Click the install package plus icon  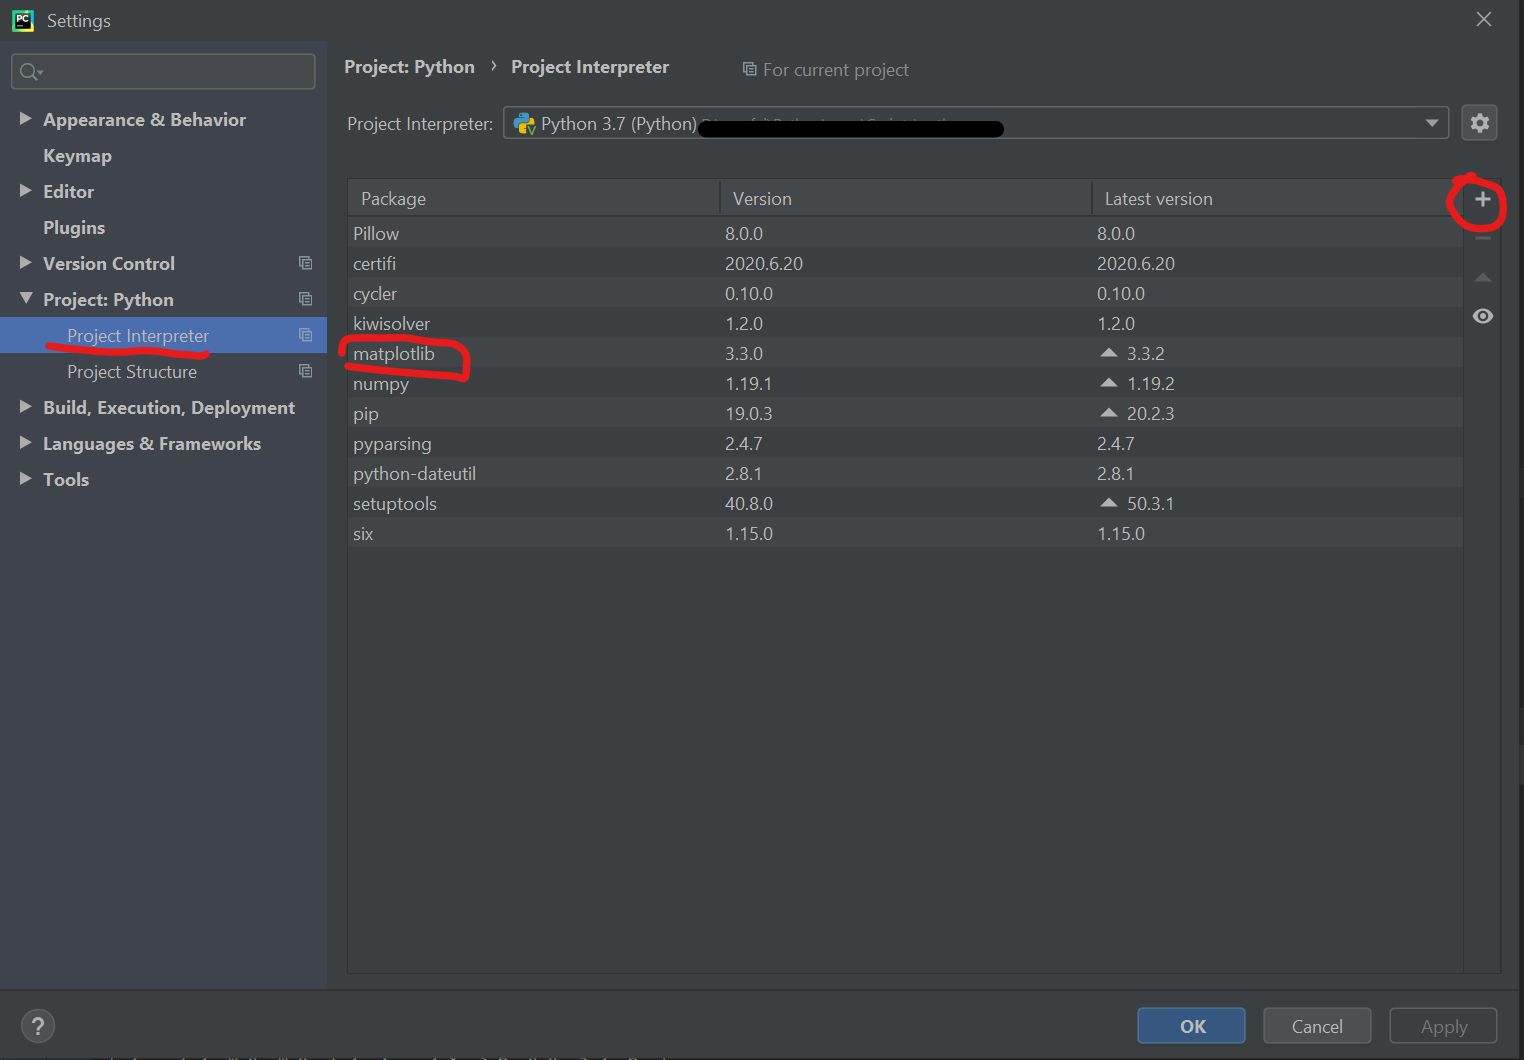tap(1482, 199)
